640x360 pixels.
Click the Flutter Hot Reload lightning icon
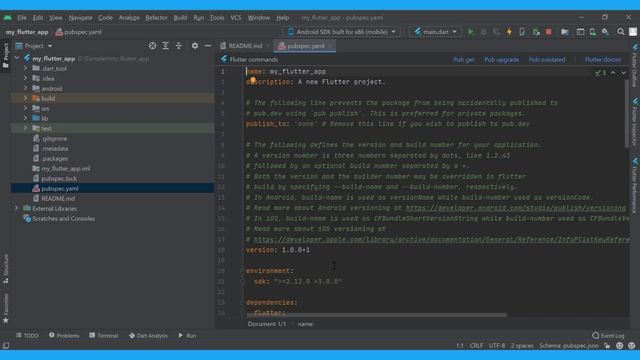[x=509, y=32]
